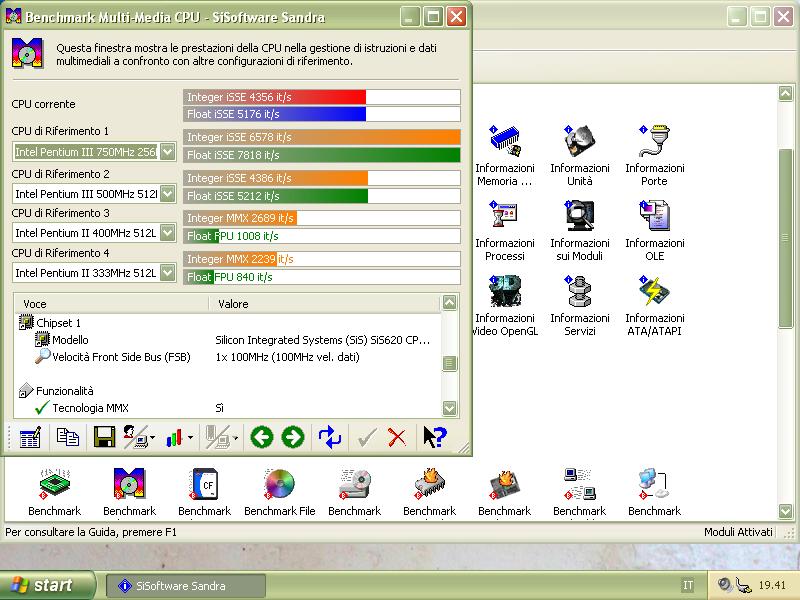This screenshot has height=600, width=800.
Task: Click the Voce column header
Action: (x=110, y=304)
